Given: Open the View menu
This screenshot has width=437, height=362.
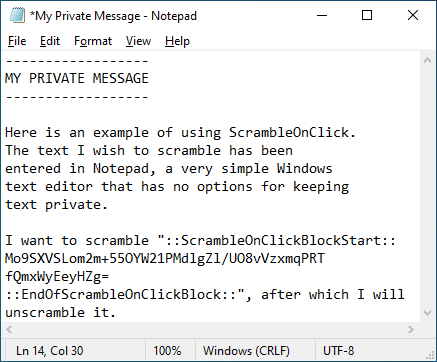Looking at the screenshot, I should point(138,41).
